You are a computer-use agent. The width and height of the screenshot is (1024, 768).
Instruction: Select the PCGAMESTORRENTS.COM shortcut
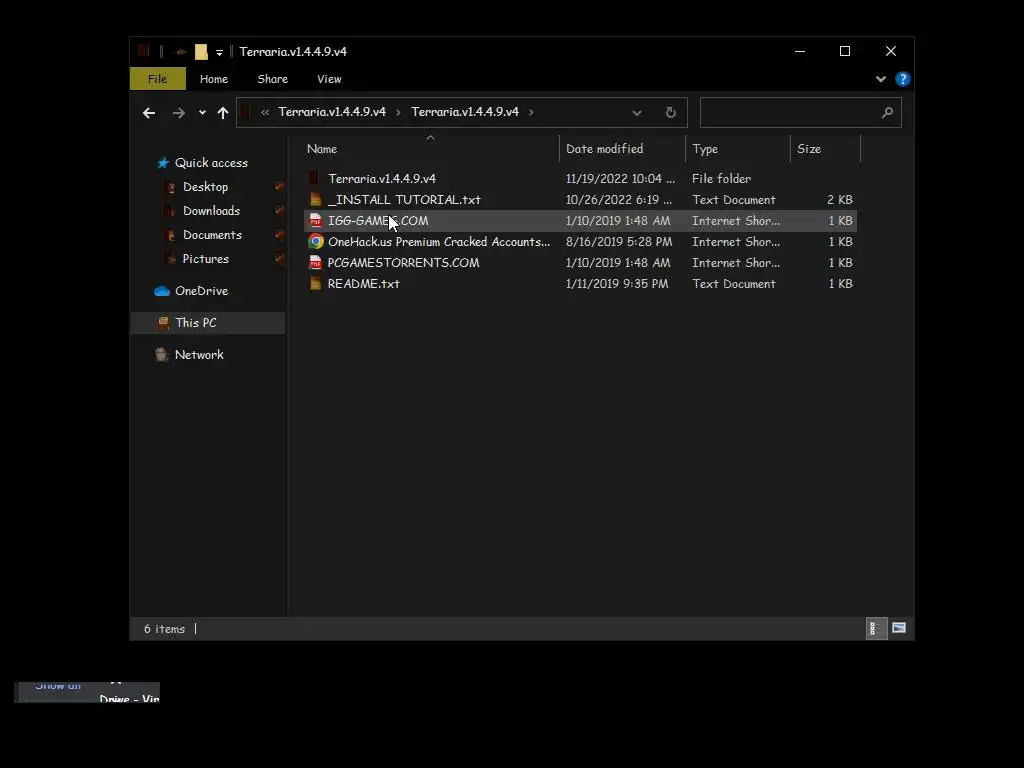[x=580, y=263]
